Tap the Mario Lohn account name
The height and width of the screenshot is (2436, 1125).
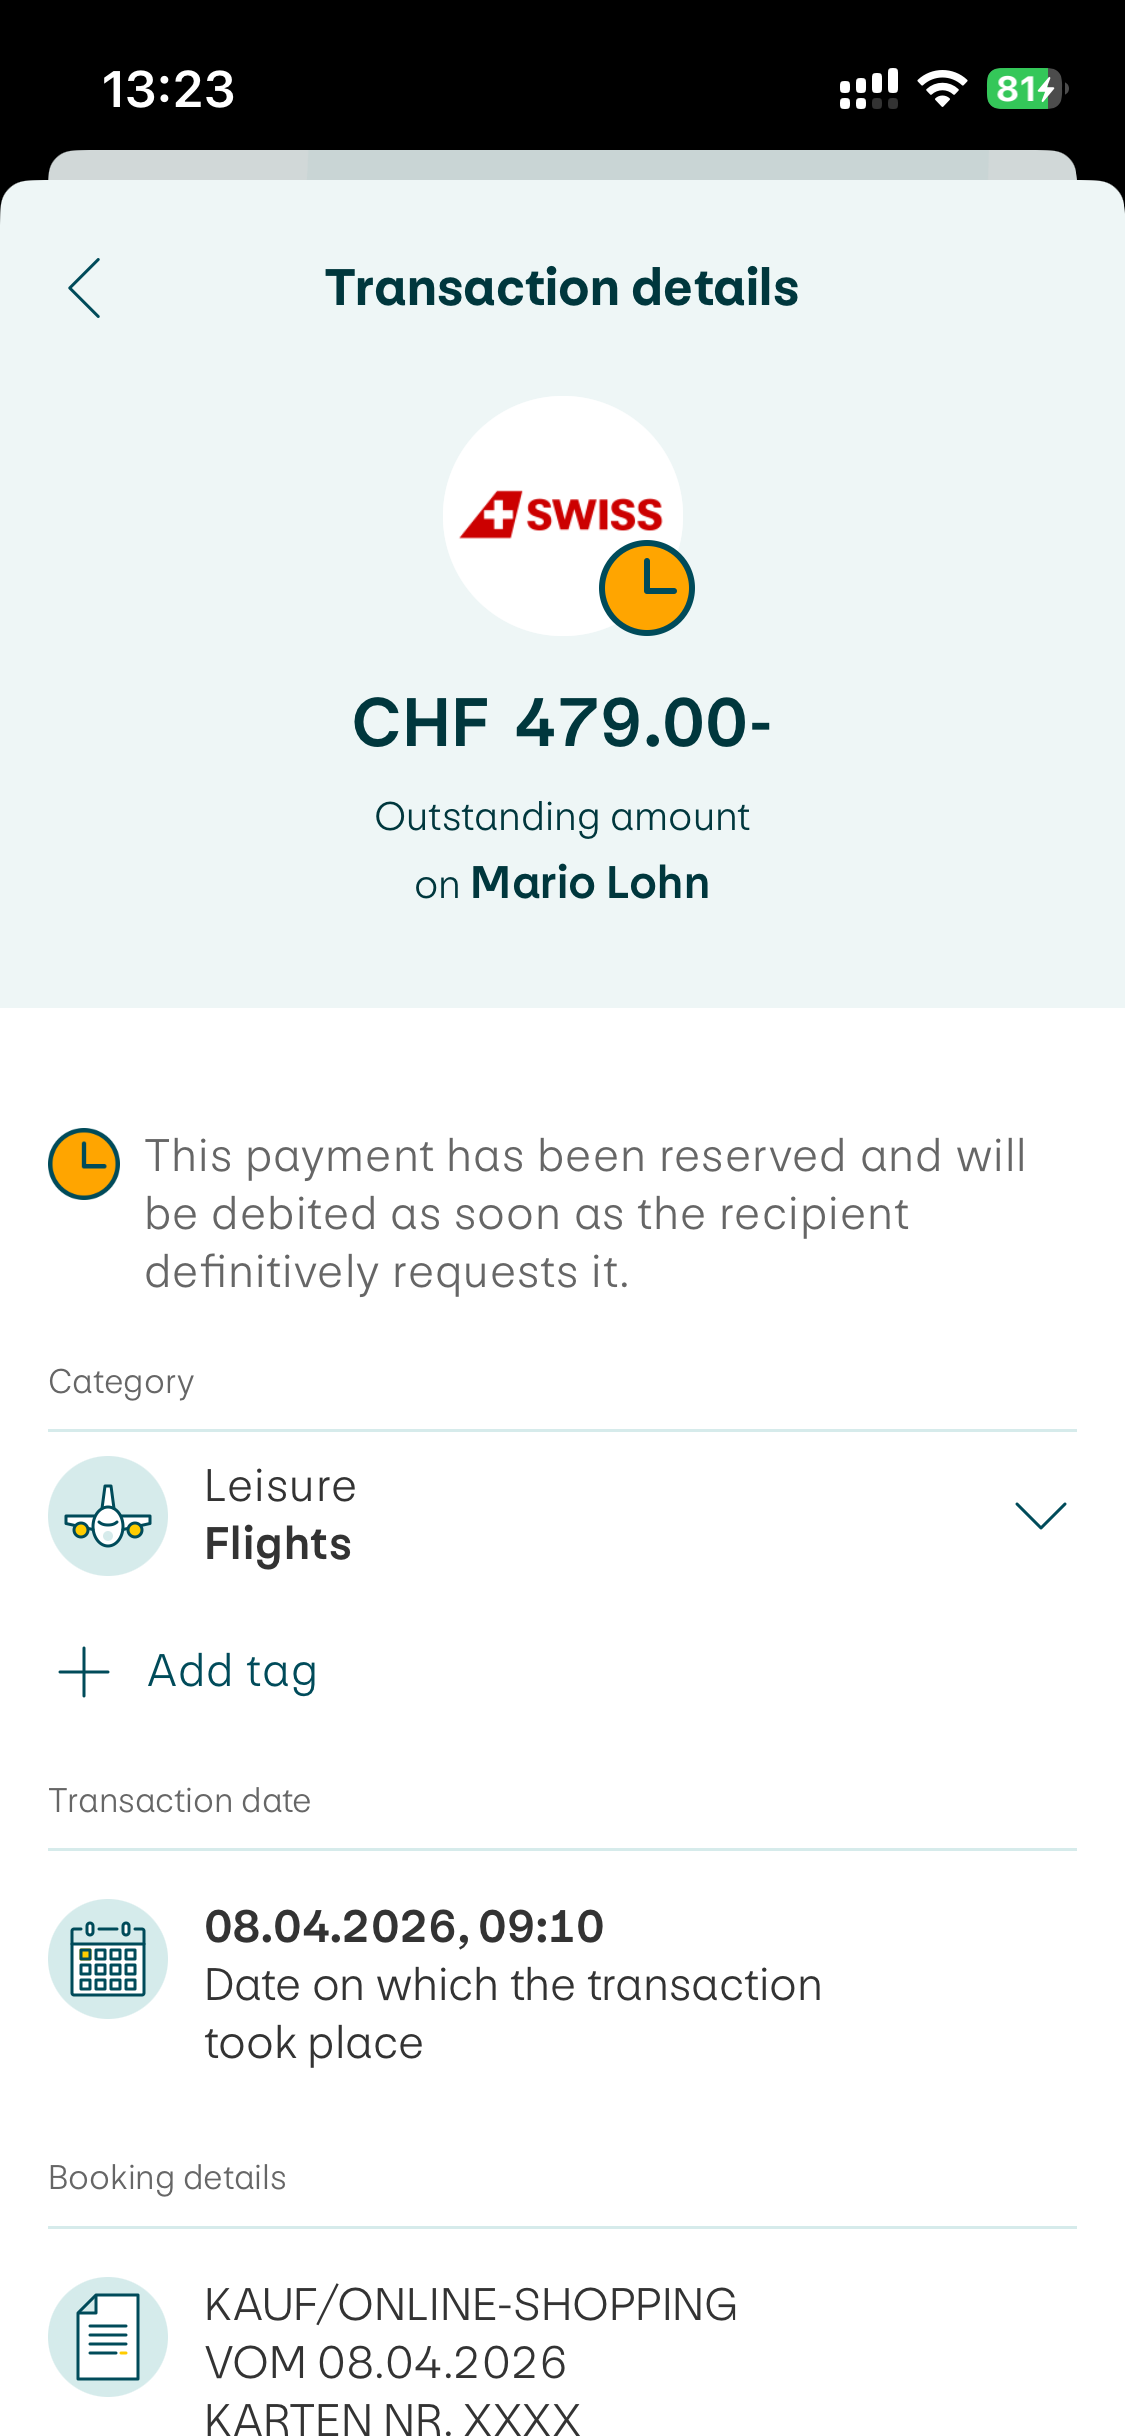point(590,883)
